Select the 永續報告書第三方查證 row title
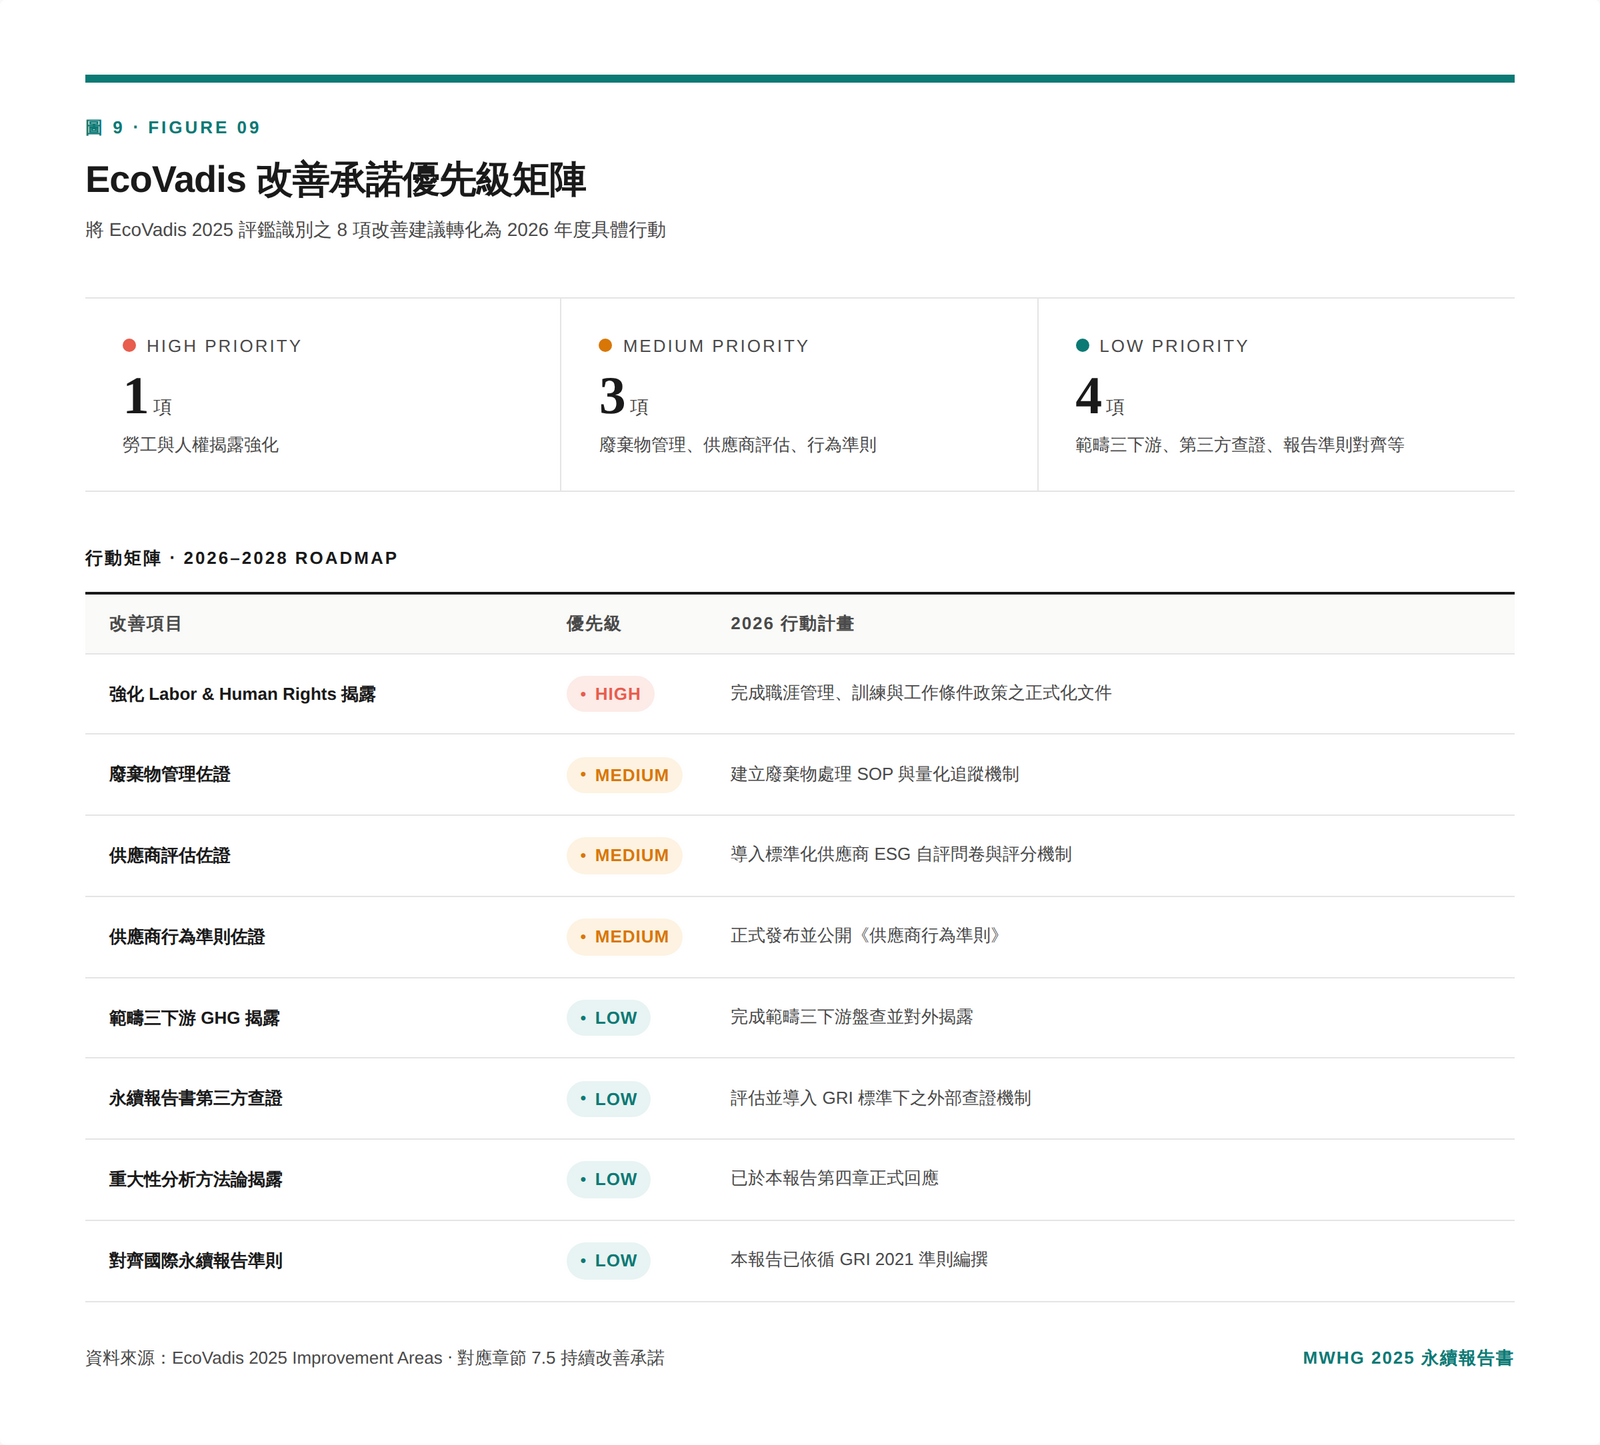The width and height of the screenshot is (1600, 1445). click(195, 1099)
